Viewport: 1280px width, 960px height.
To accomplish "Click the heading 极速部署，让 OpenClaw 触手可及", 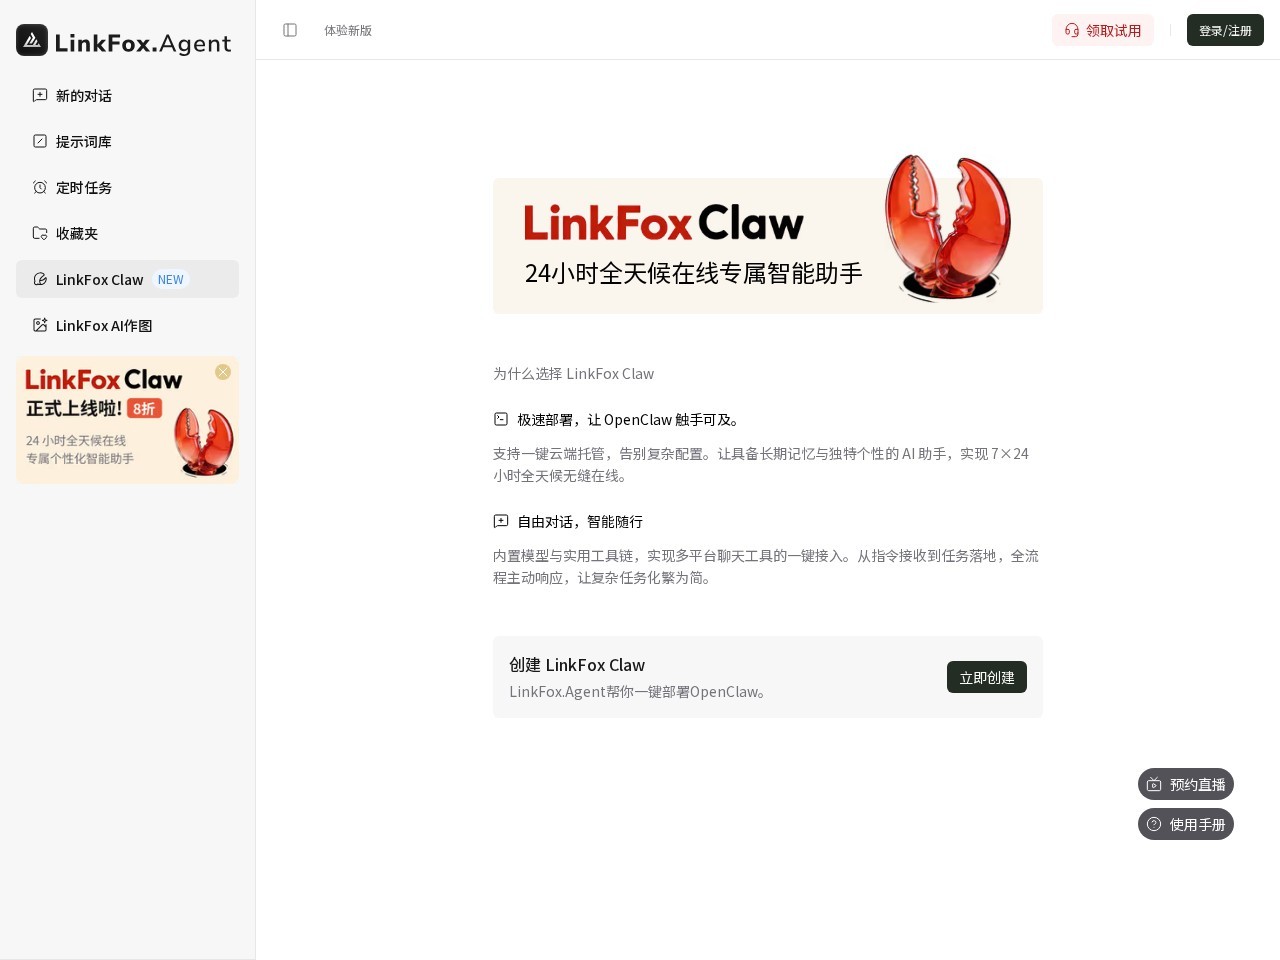I will pyautogui.click(x=631, y=419).
